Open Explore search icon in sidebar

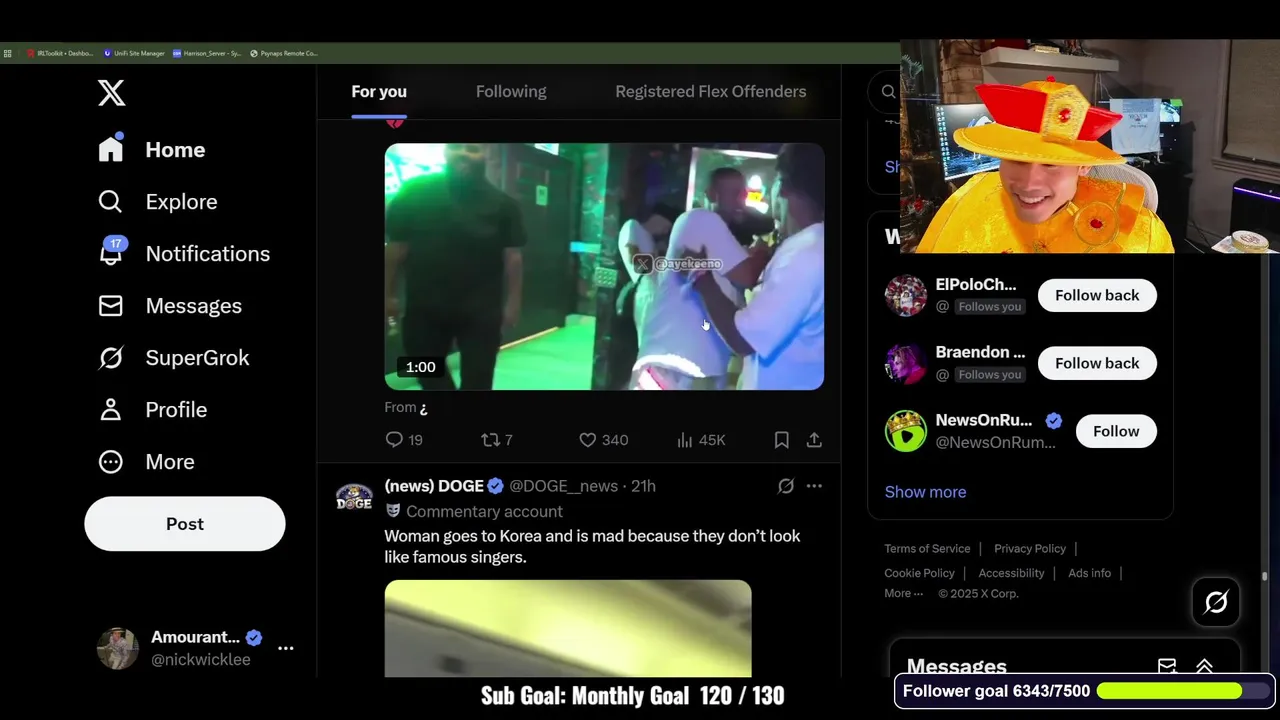pyautogui.click(x=110, y=201)
